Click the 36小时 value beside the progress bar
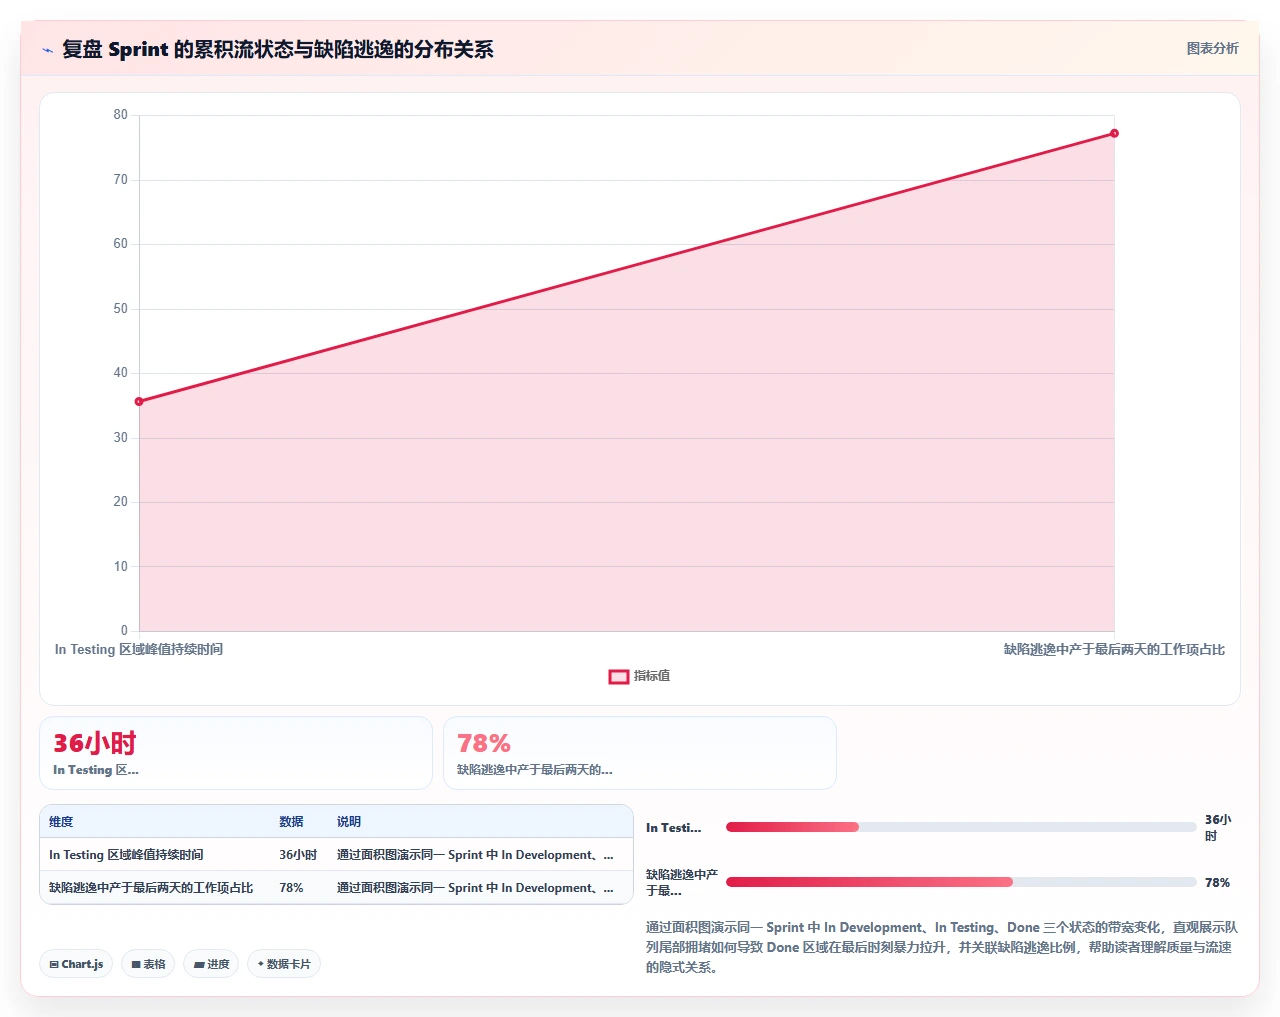Viewport: 1280px width, 1017px height. pyautogui.click(x=1218, y=827)
